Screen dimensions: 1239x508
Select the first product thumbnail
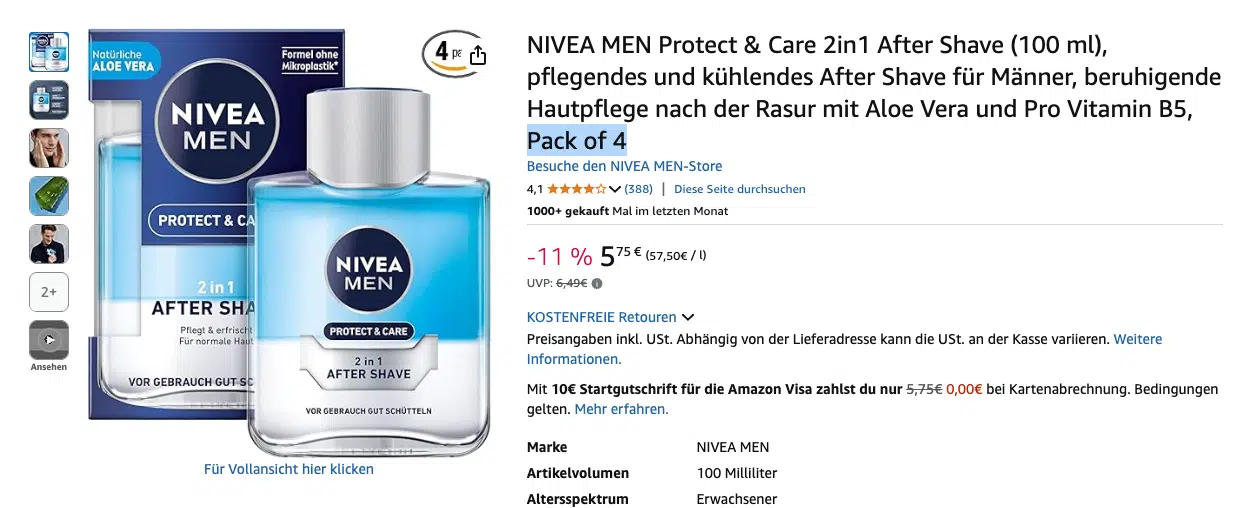pos(49,52)
